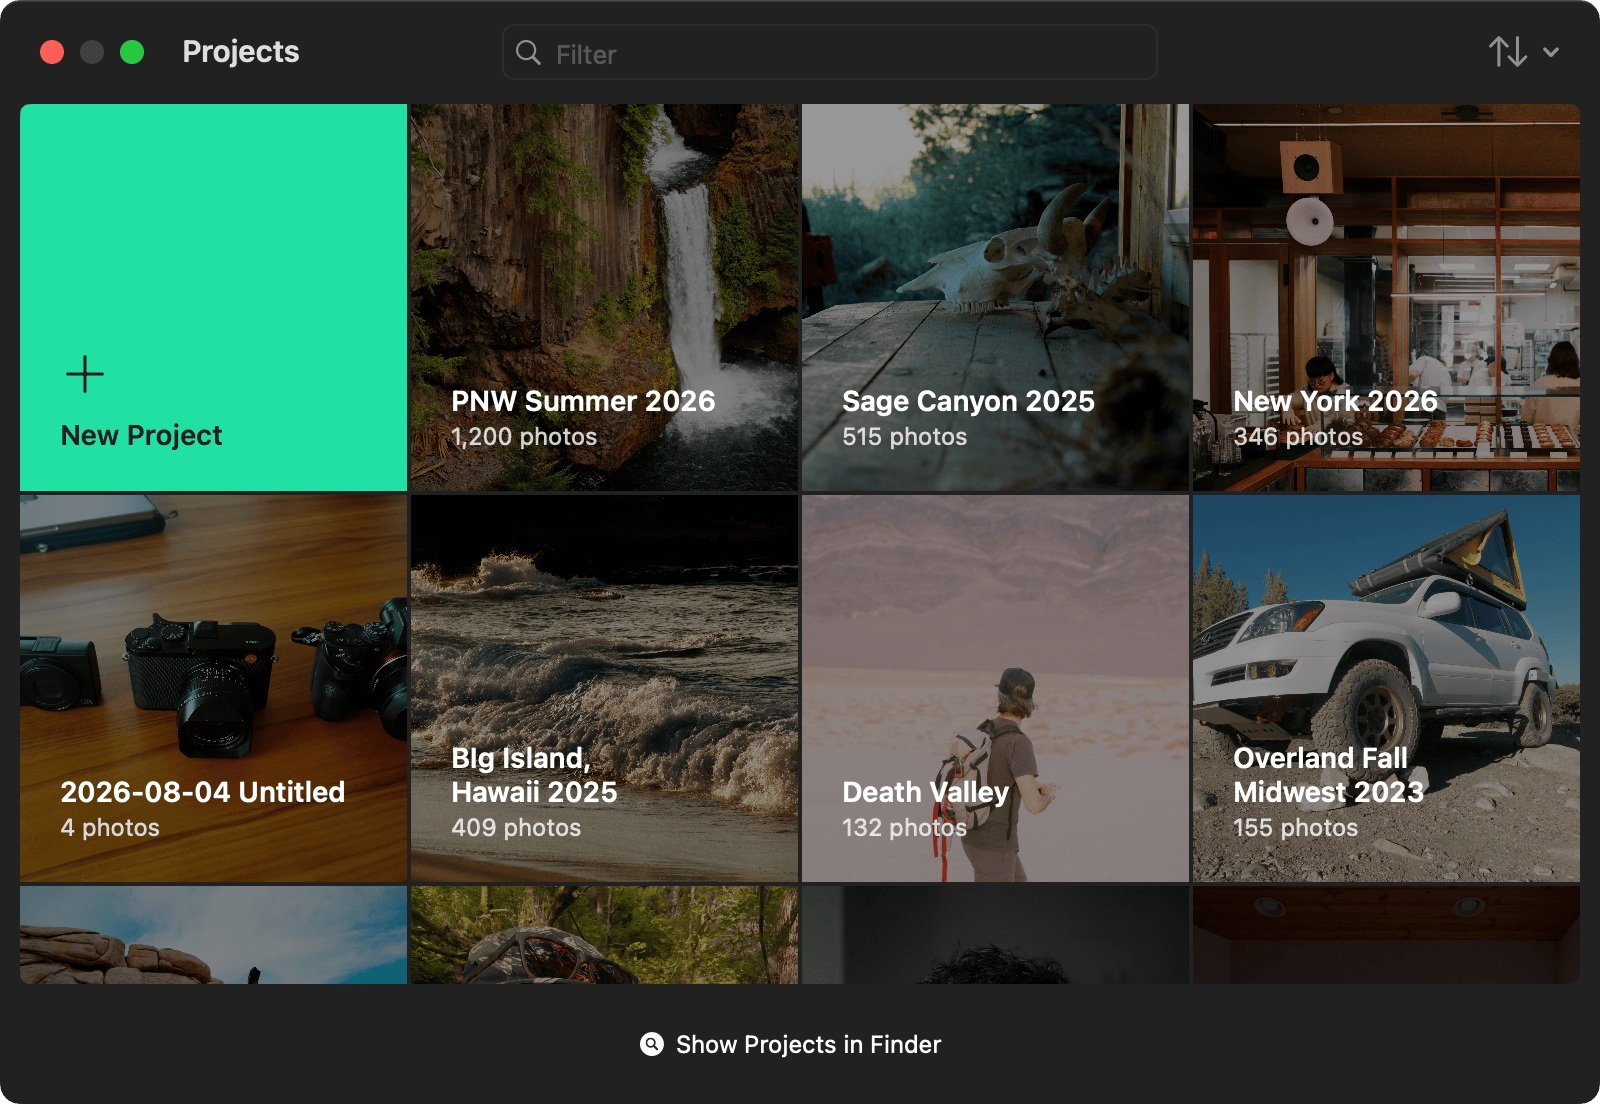Close the Projects window with red button

click(52, 52)
